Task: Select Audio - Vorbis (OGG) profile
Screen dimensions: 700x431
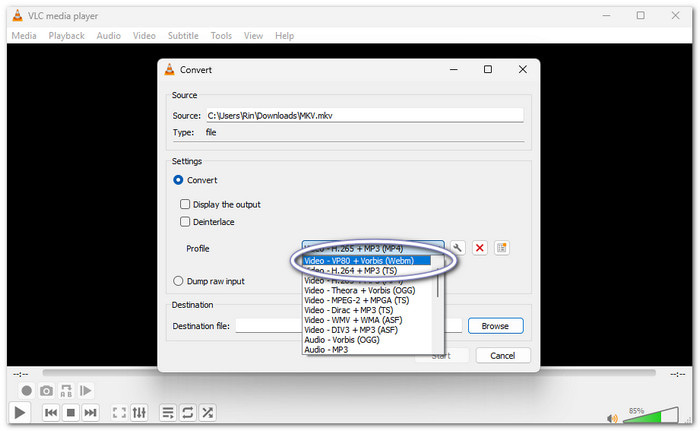Action: point(367,339)
